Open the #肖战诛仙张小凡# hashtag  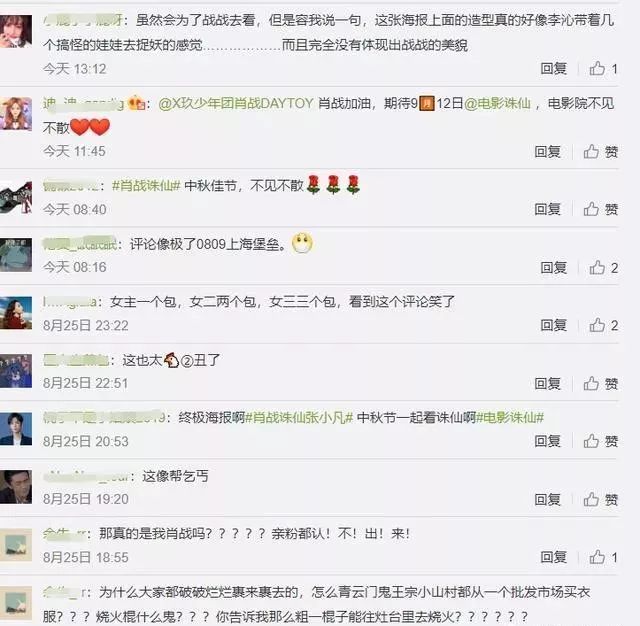[x=298, y=417]
